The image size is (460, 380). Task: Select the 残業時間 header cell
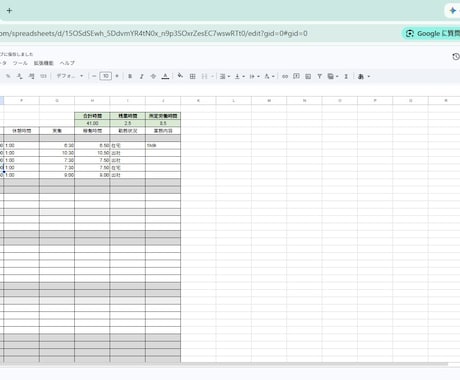point(128,116)
